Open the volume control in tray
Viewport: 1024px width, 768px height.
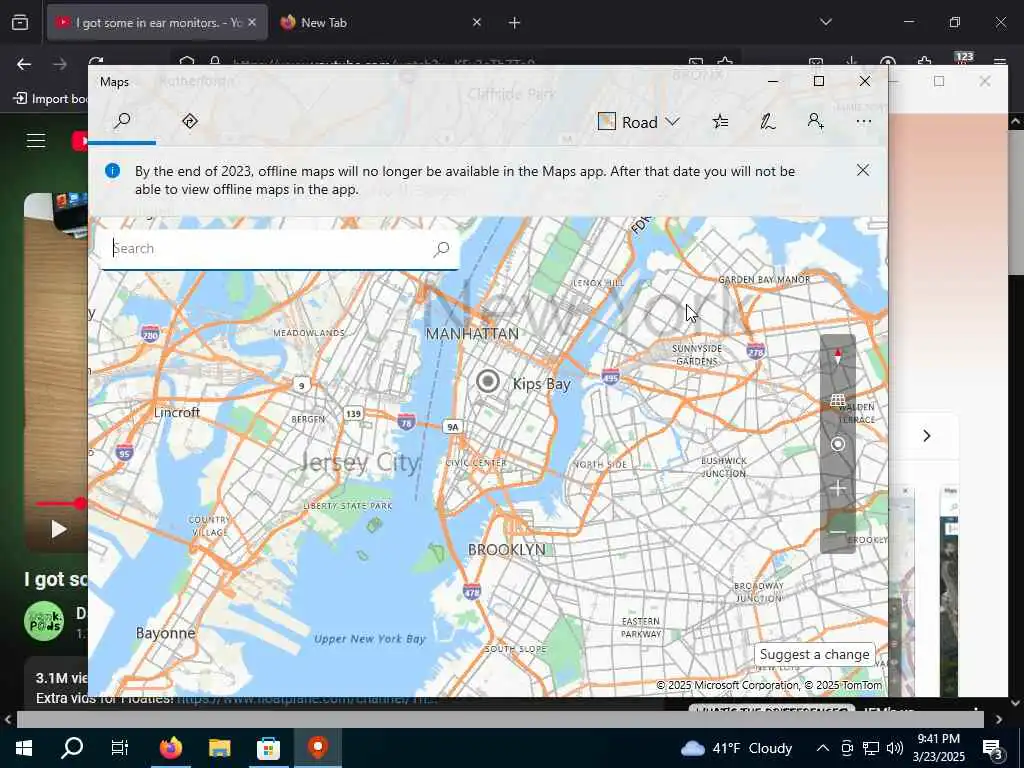(895, 748)
